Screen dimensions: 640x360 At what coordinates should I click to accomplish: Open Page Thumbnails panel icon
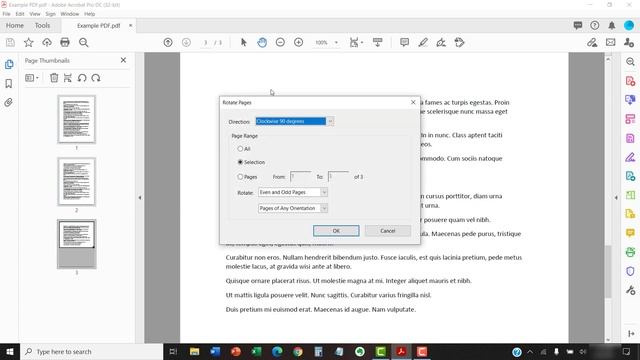pos(9,64)
